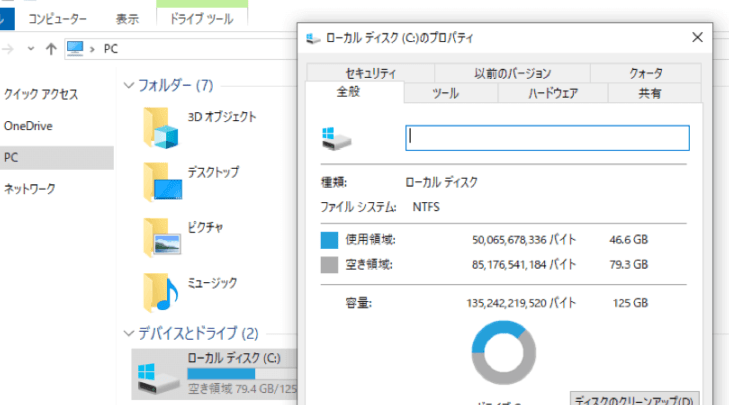The image size is (729, 405).
Task: Open the 以前のバージョン tab
Action: (512, 73)
